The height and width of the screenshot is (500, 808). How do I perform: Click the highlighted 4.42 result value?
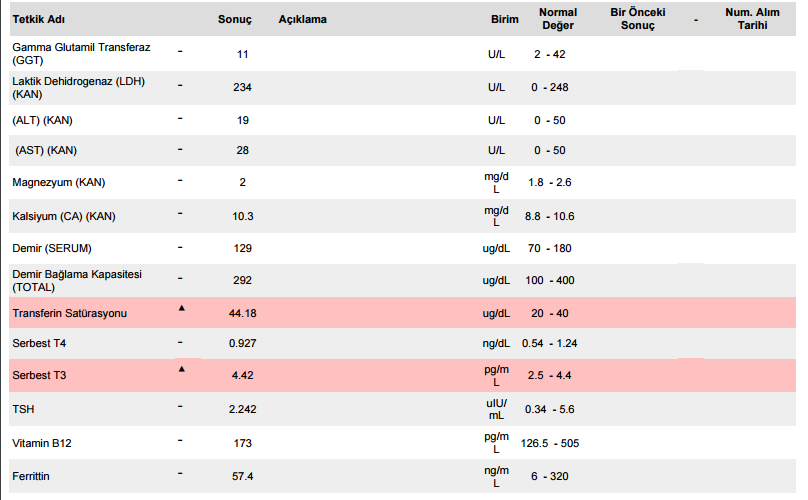coord(242,375)
